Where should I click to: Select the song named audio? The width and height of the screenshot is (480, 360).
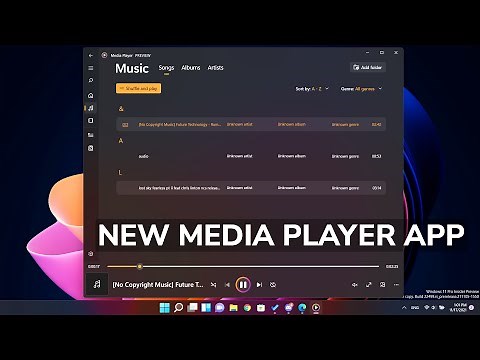tap(251, 156)
